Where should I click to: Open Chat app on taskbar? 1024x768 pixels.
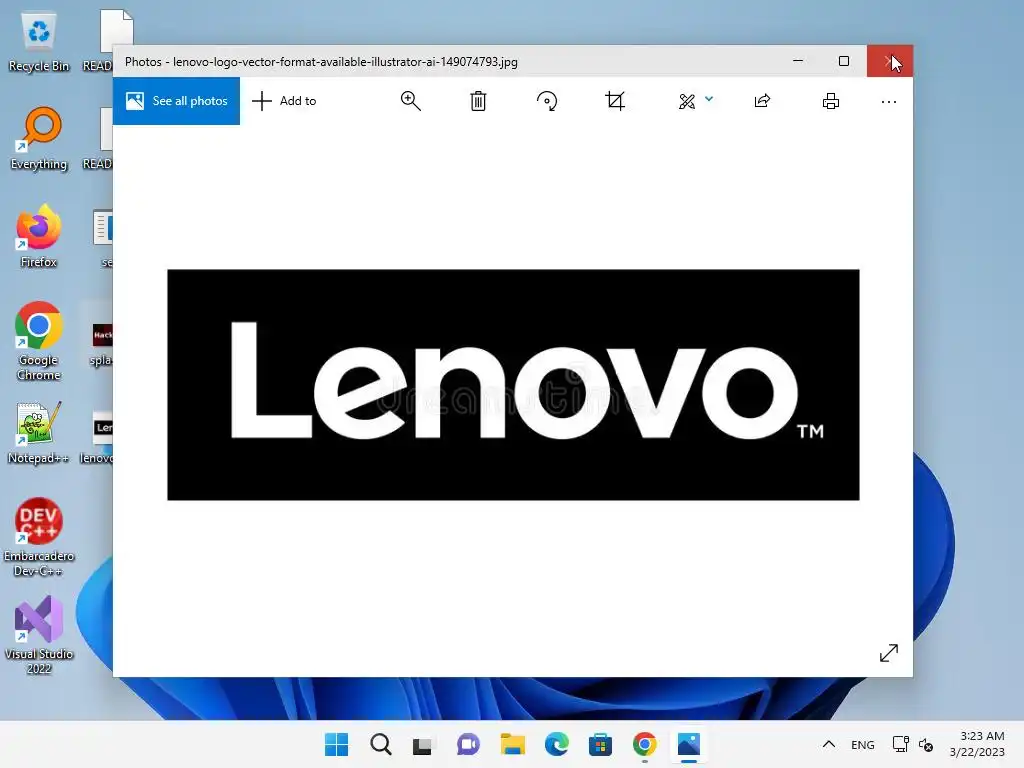coord(468,744)
